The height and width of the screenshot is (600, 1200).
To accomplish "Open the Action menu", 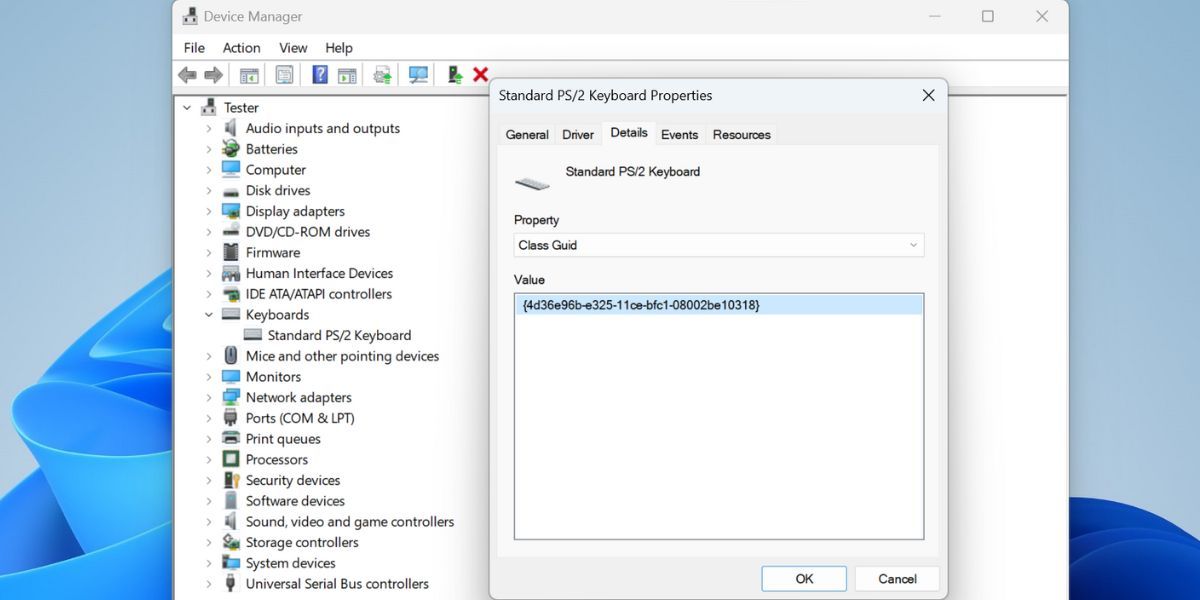I will click(241, 47).
